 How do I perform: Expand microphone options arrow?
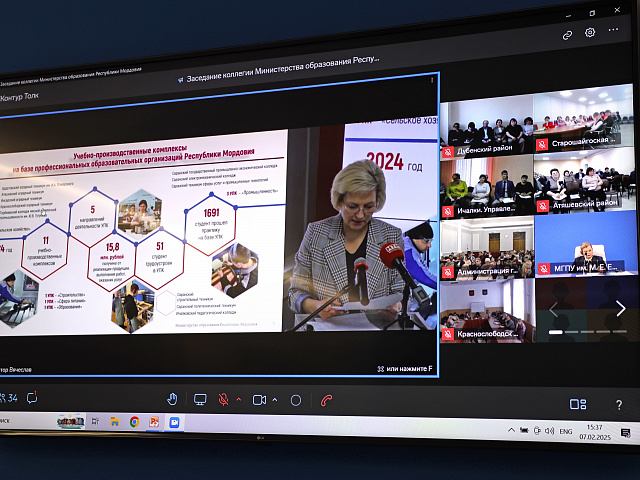[x=238, y=400]
